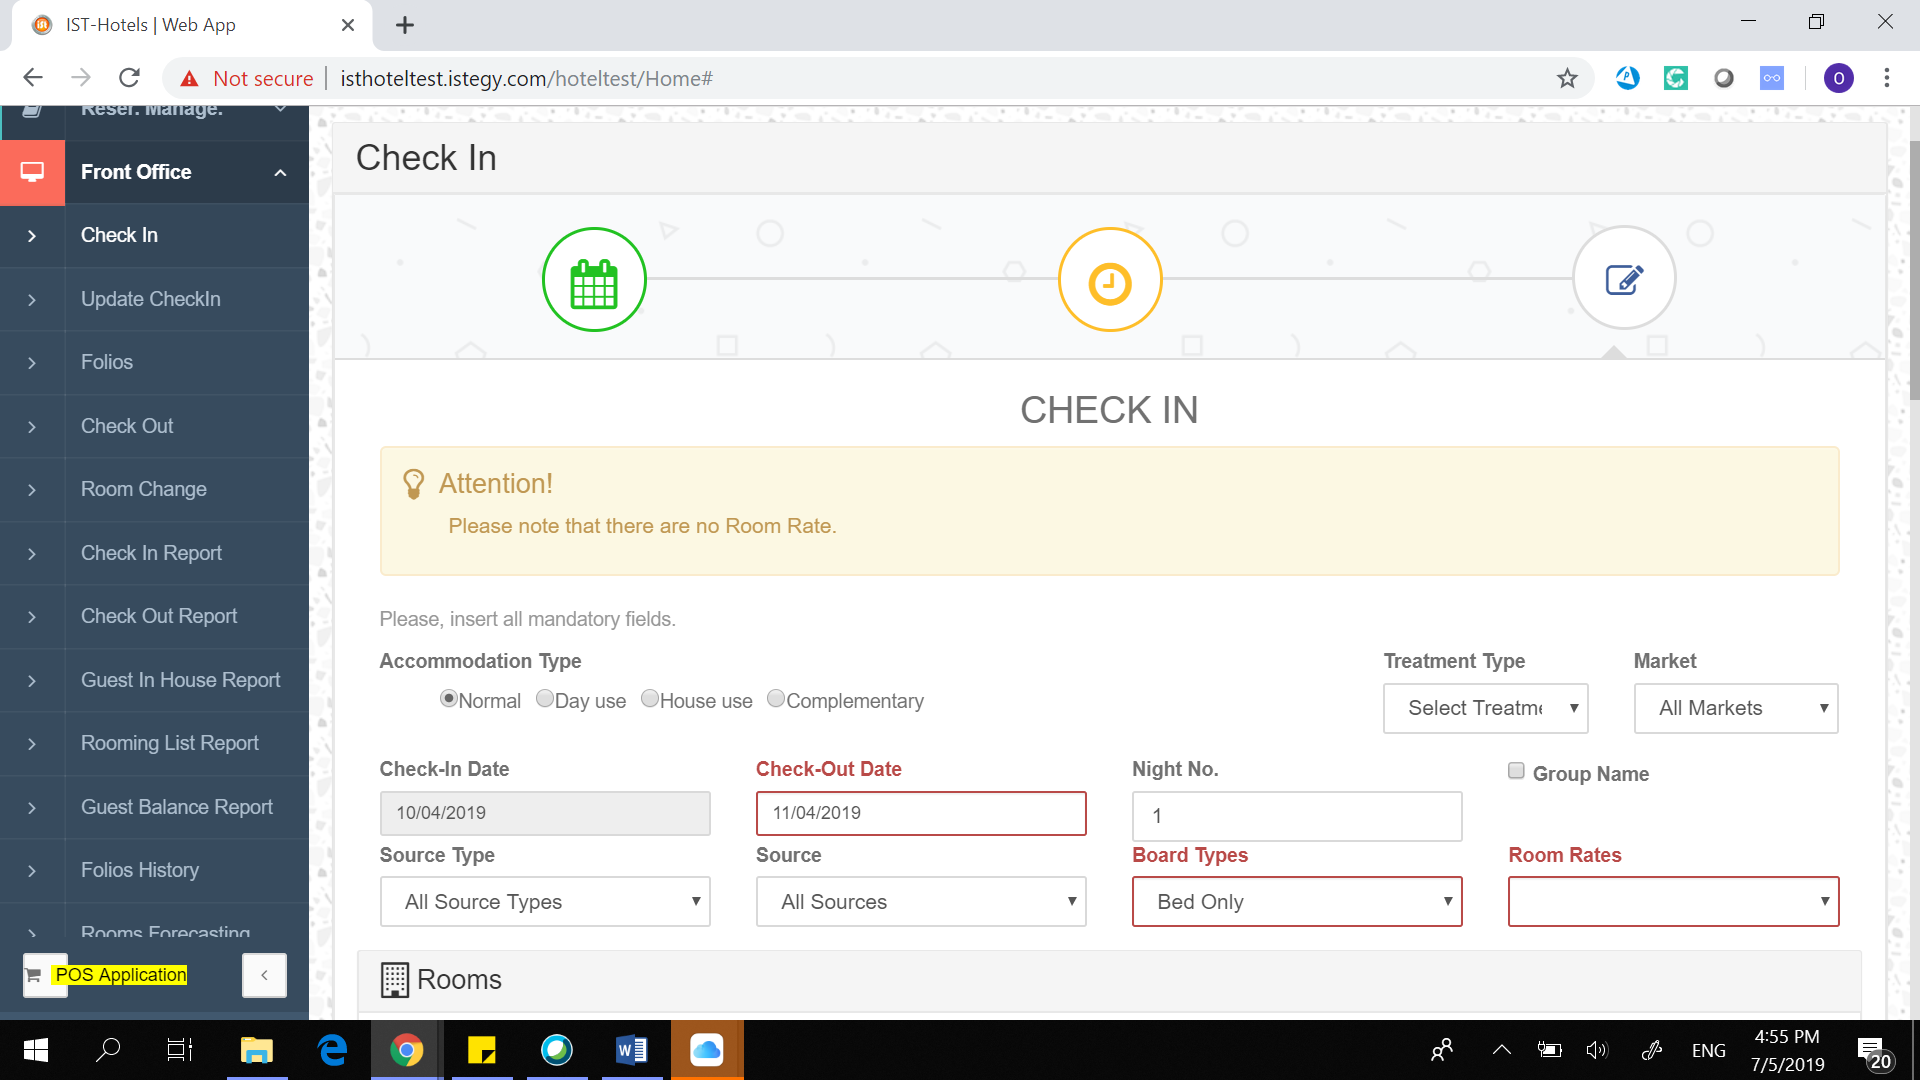Expand the All Source Types dropdown
Image resolution: width=1920 pixels, height=1080 pixels.
pos(545,902)
